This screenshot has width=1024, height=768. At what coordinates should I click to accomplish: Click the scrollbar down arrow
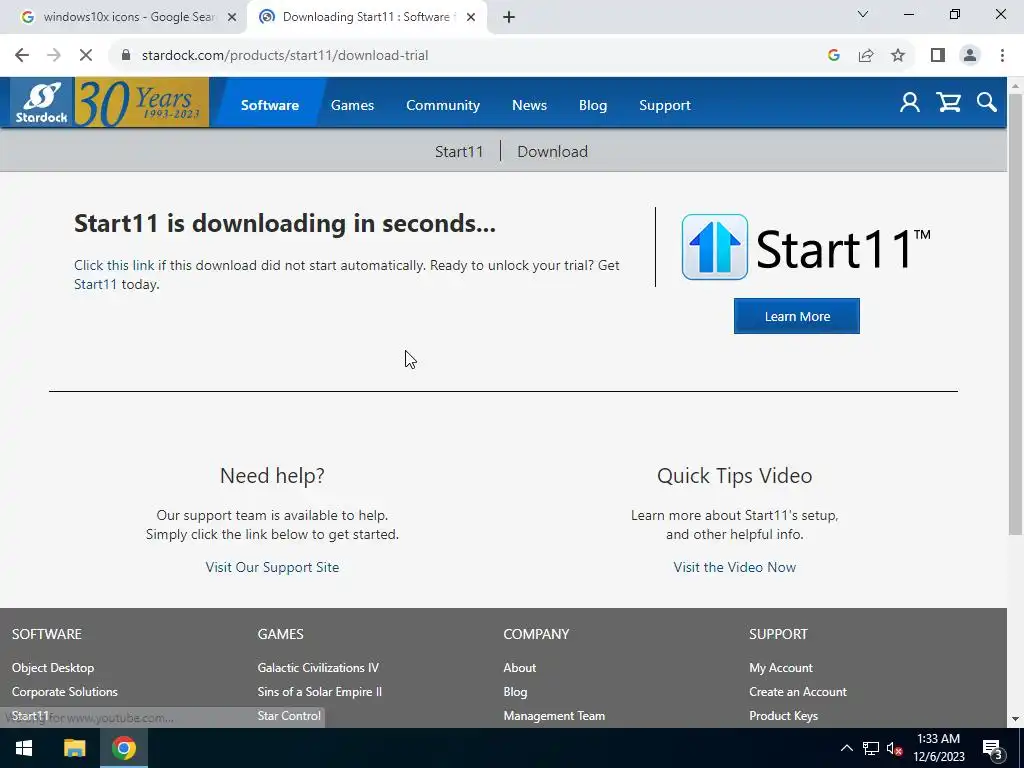(x=1016, y=719)
